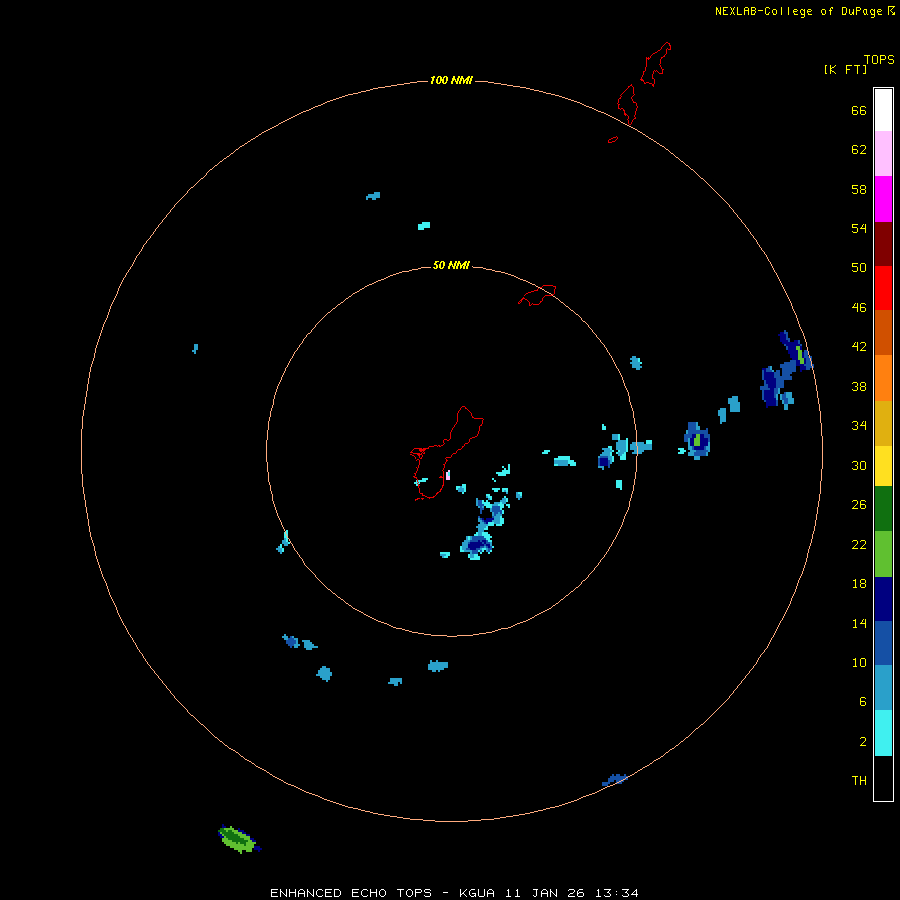Image resolution: width=900 pixels, height=900 pixels.
Task: Click the 100 NMI range ring label
Action: 451,80
